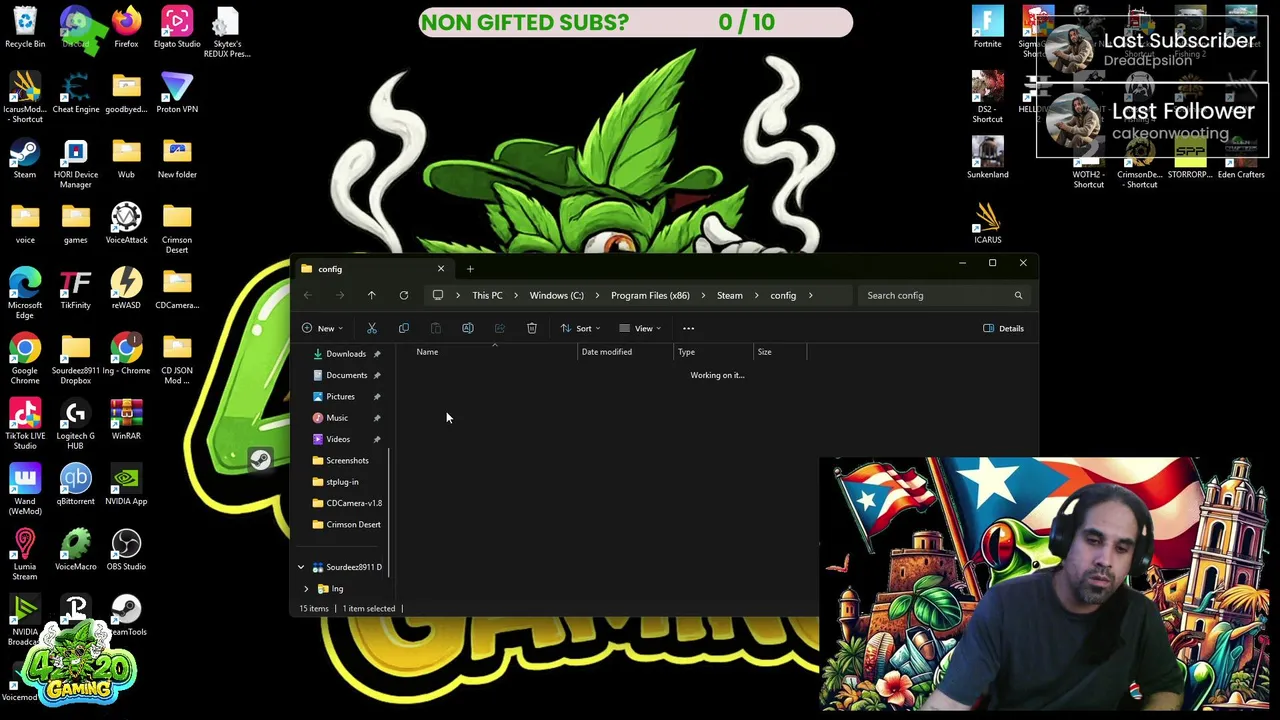Click the search magnifier icon in Explorer

pos(1018,295)
